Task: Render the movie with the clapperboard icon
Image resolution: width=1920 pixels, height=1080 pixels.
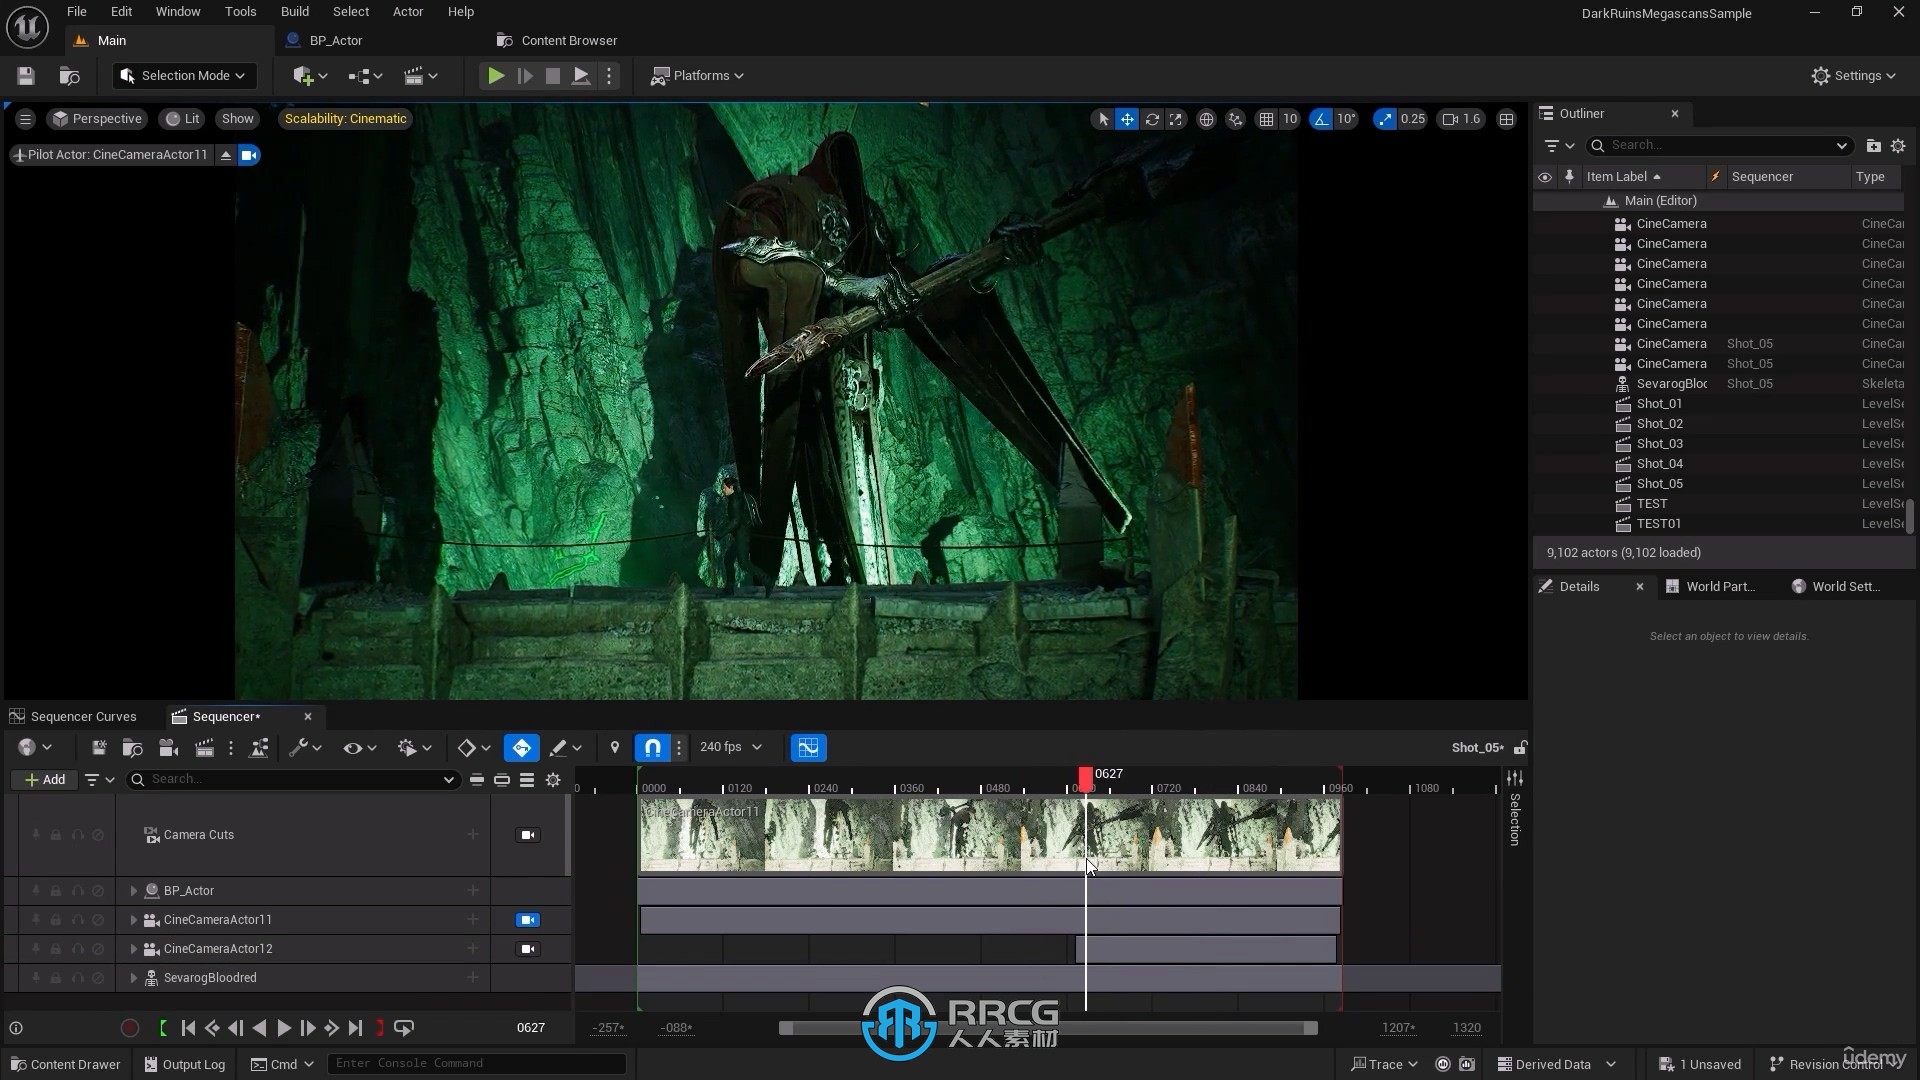Action: [205, 748]
